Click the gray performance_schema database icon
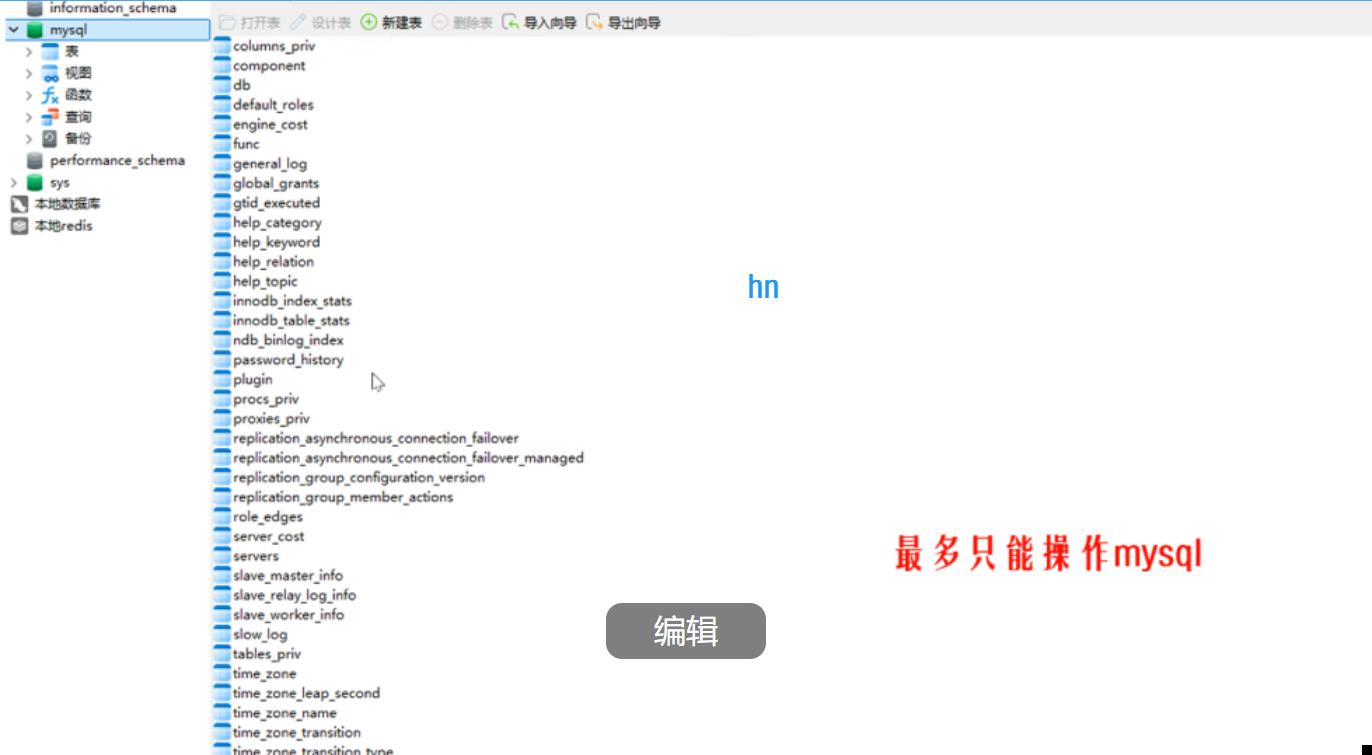This screenshot has width=1372, height=755. 35,161
